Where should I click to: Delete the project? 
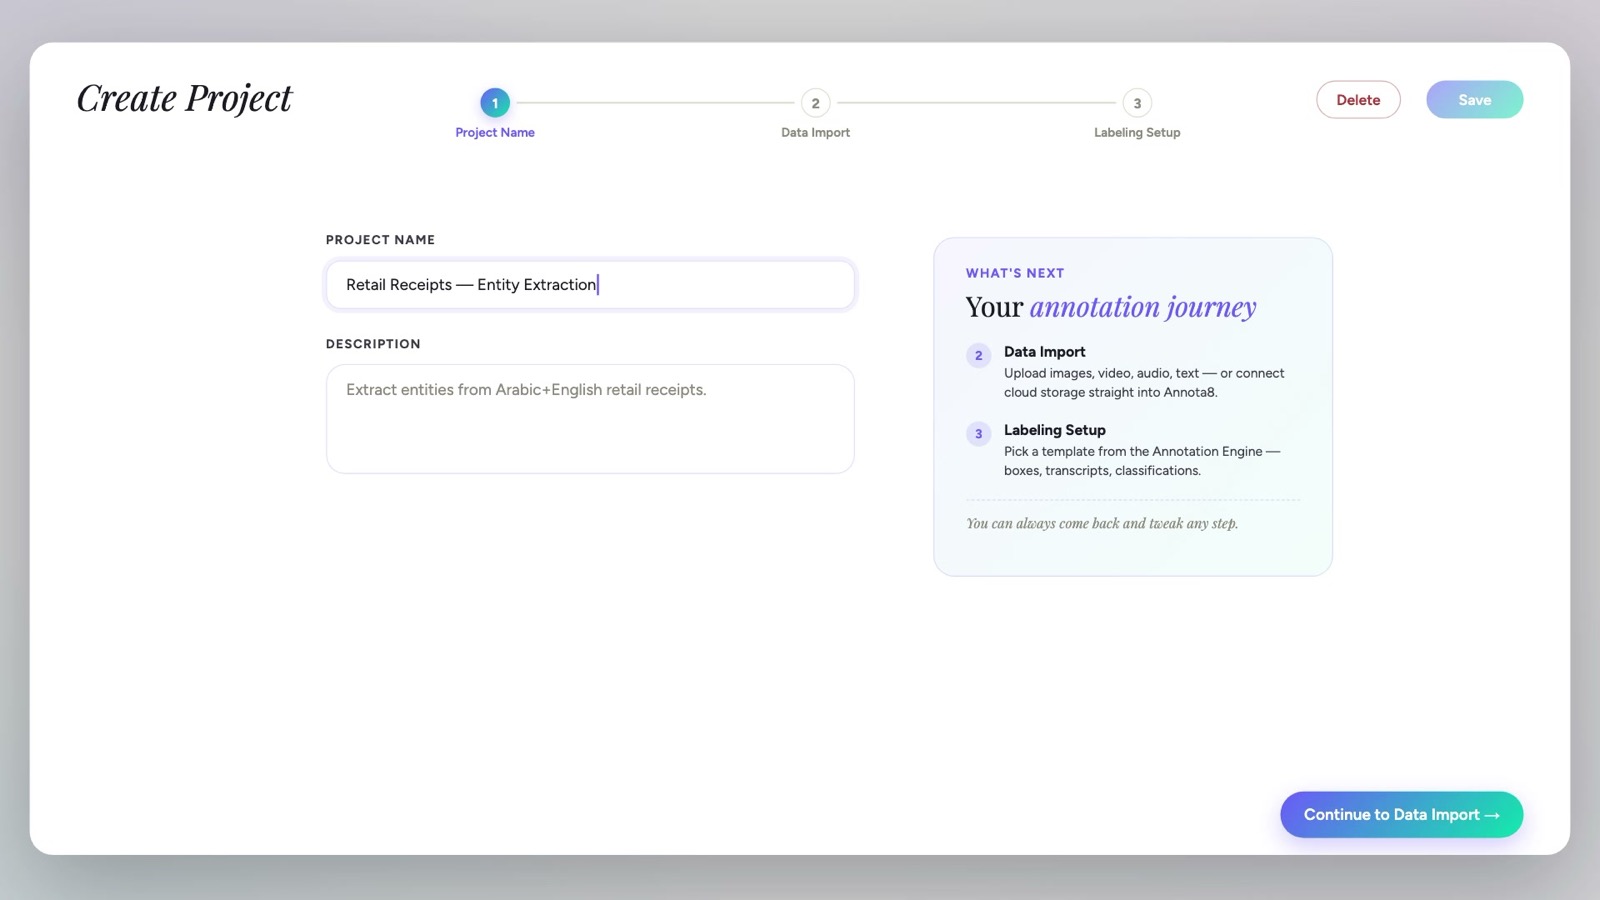1358,100
